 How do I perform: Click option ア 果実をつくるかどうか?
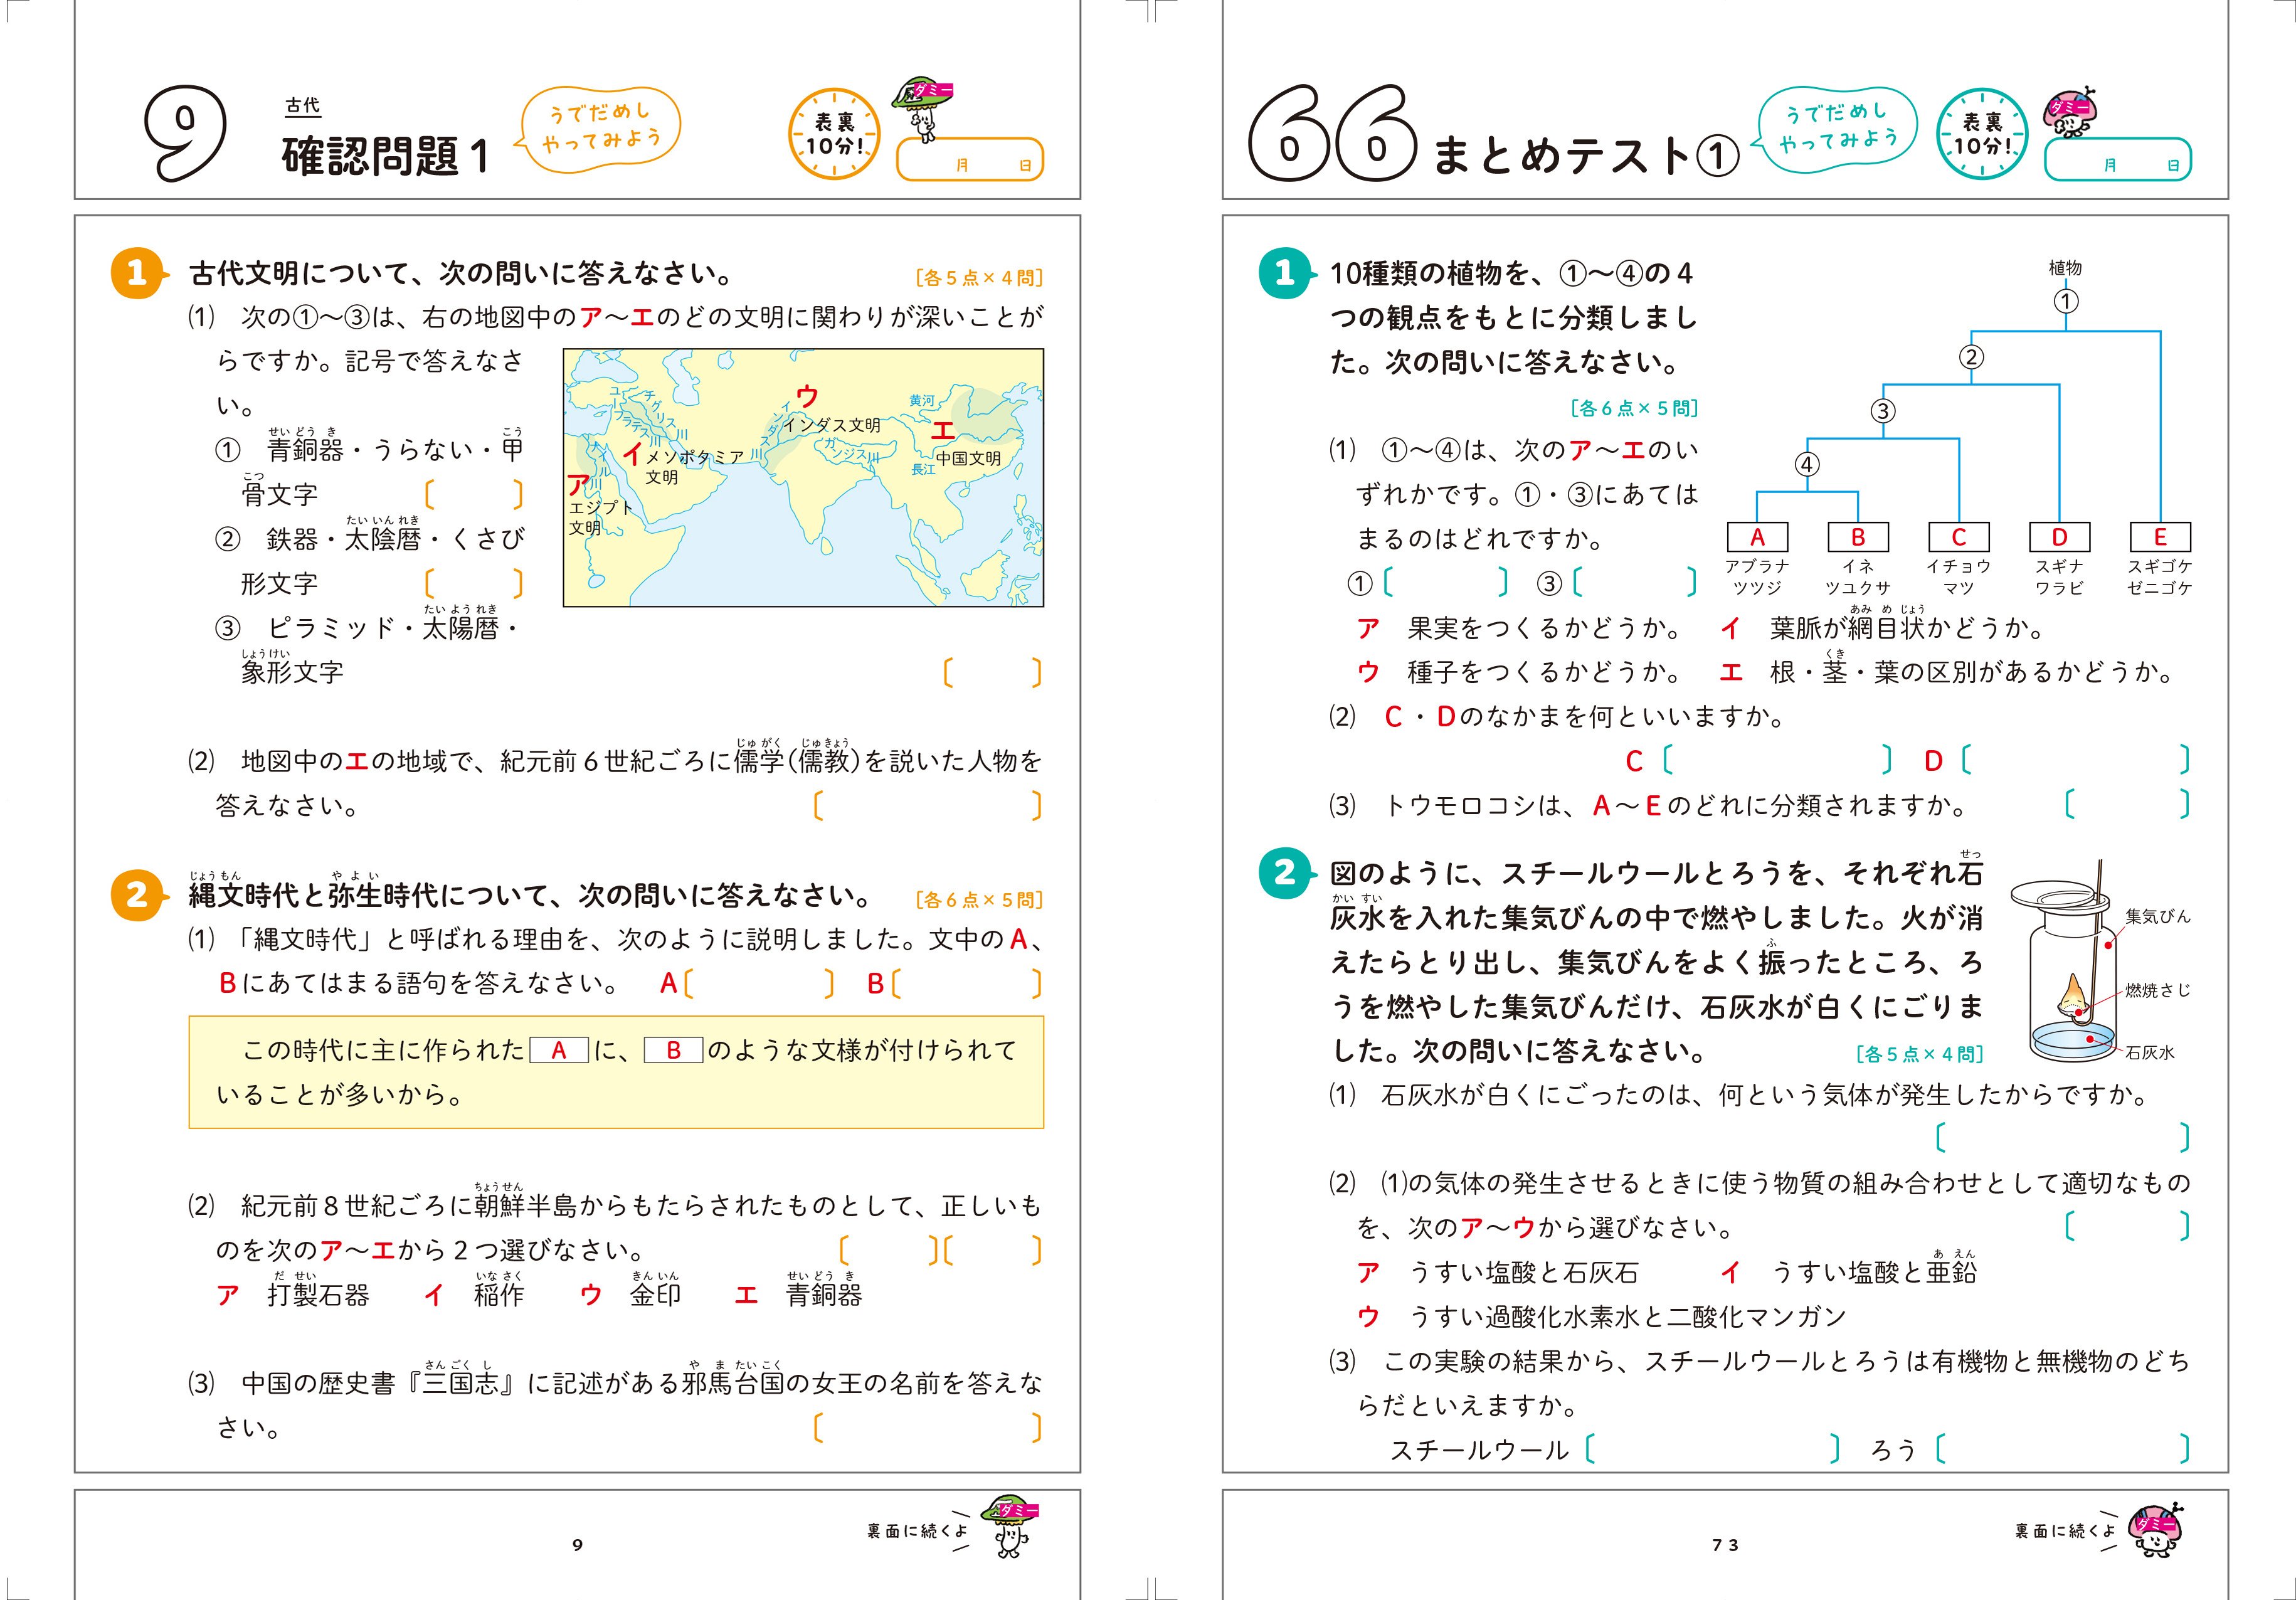[1520, 628]
